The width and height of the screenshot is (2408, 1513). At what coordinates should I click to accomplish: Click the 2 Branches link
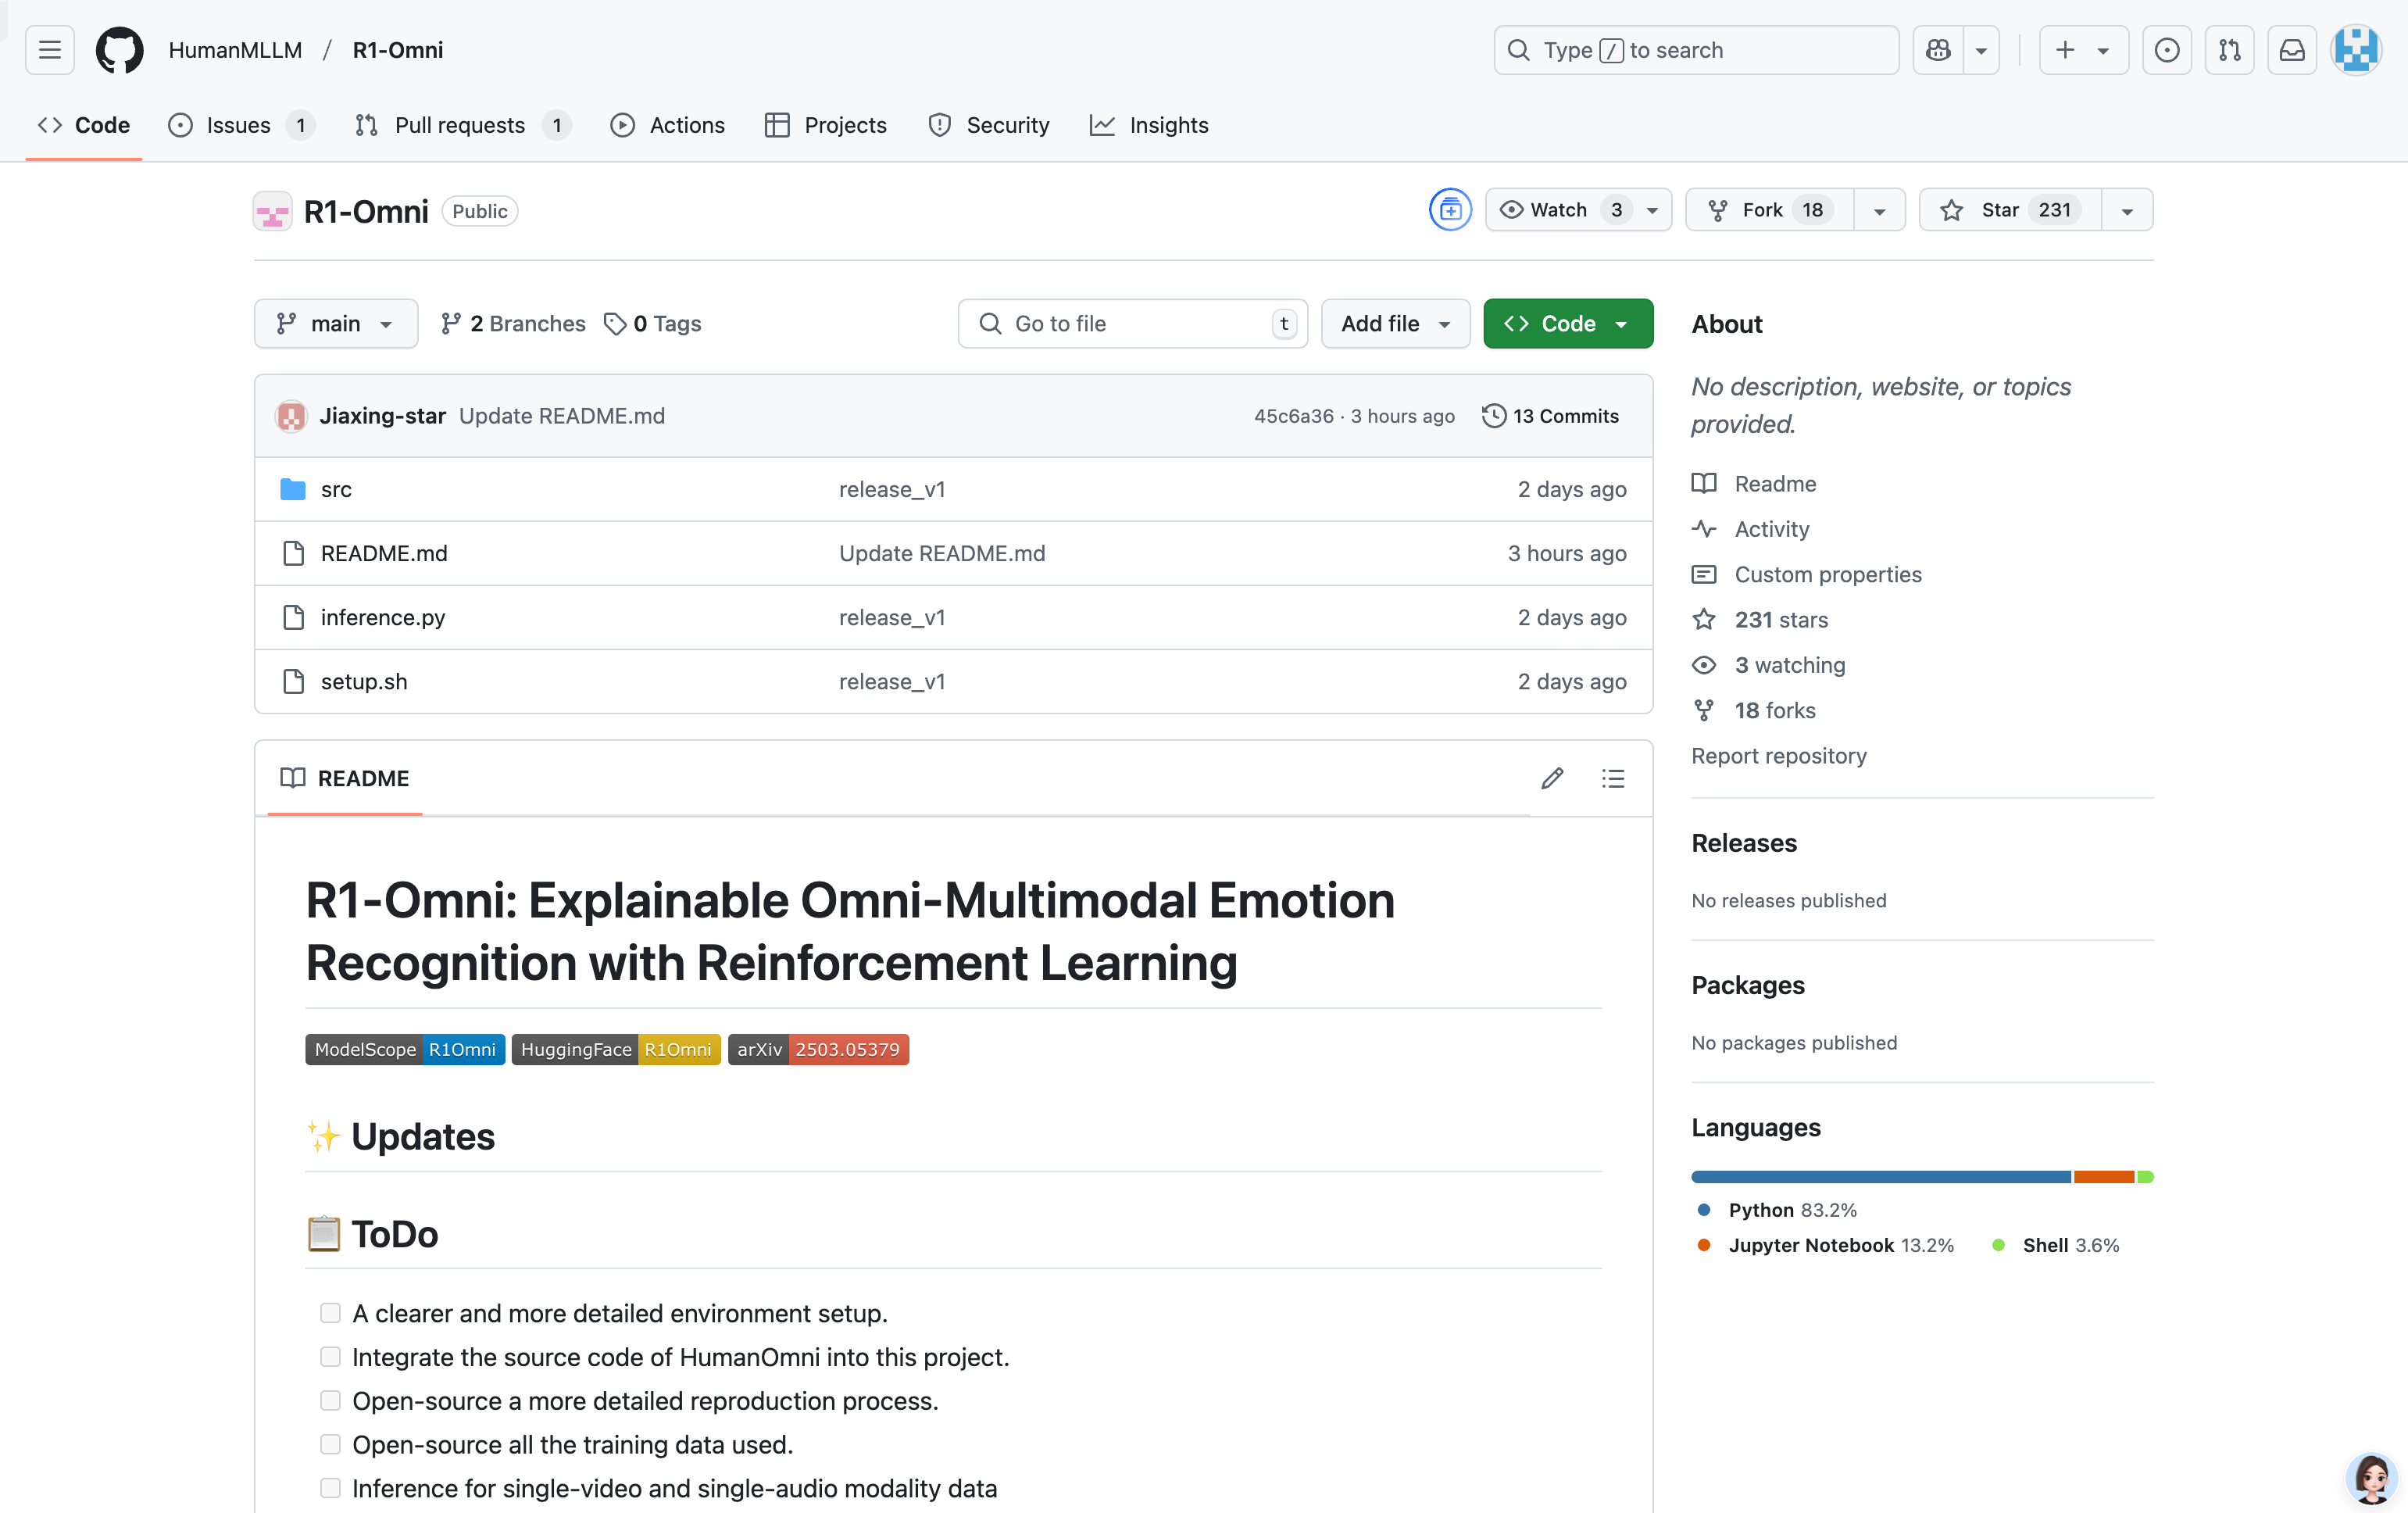coord(513,324)
